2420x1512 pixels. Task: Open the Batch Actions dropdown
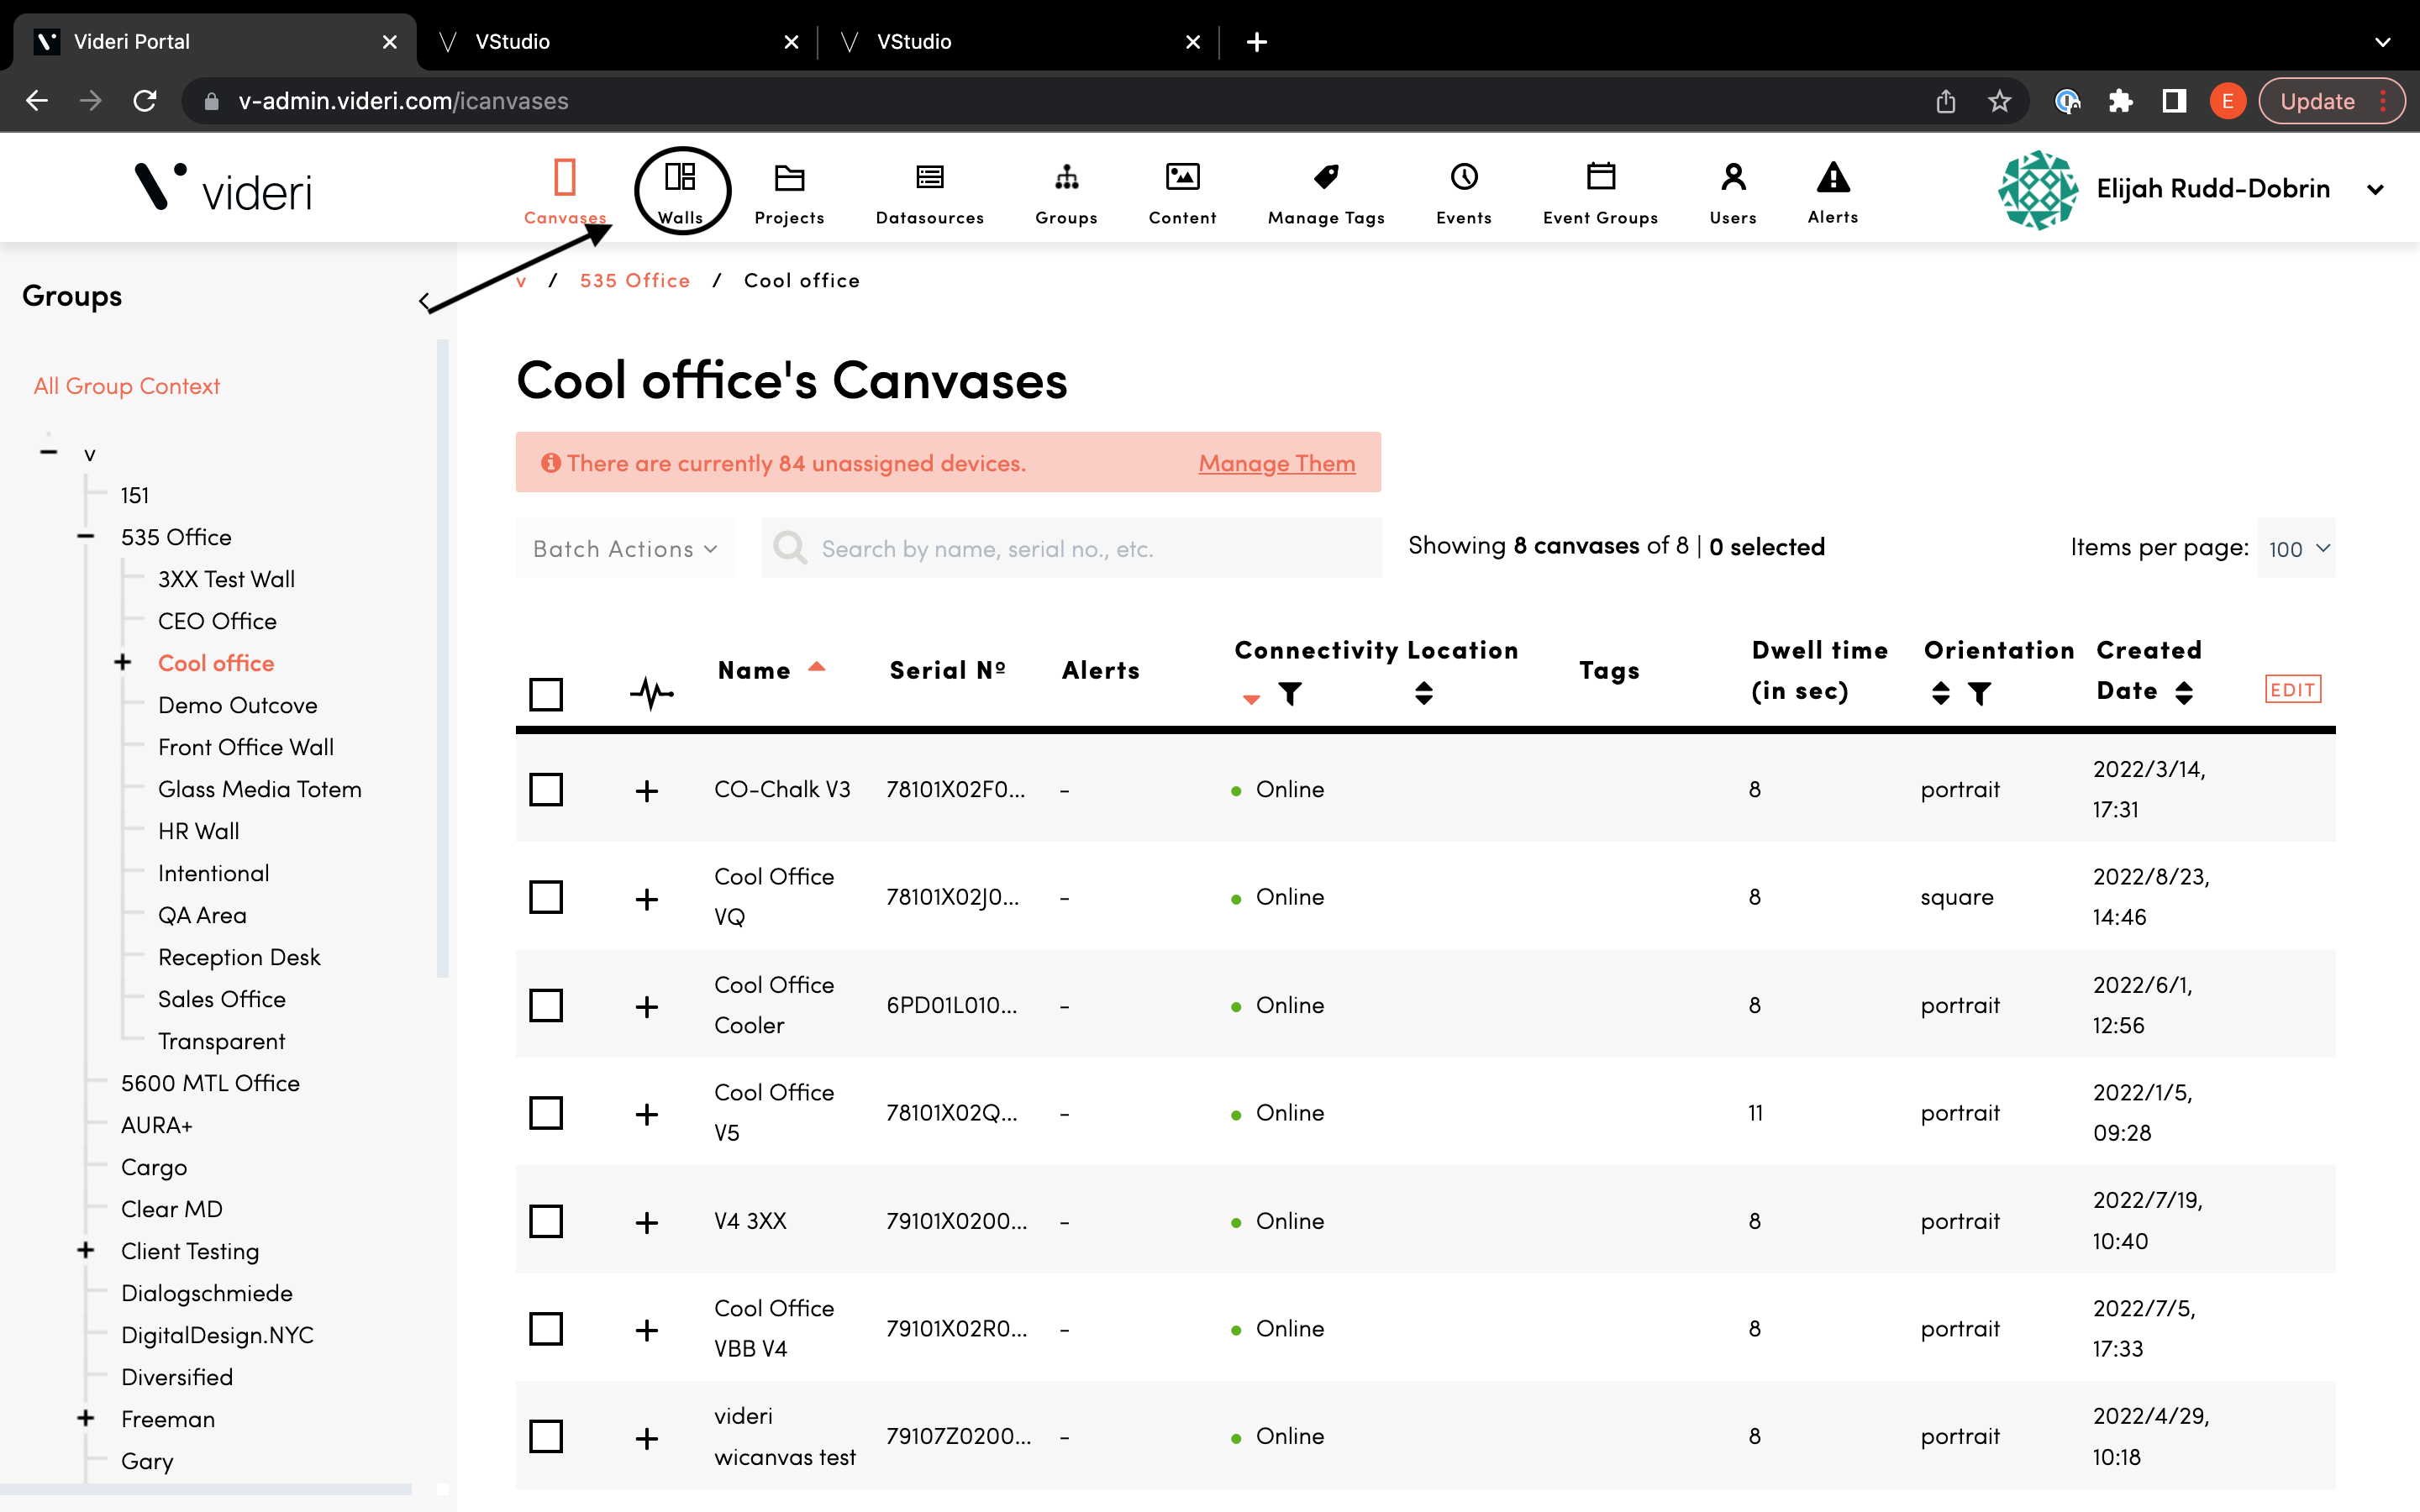point(626,548)
